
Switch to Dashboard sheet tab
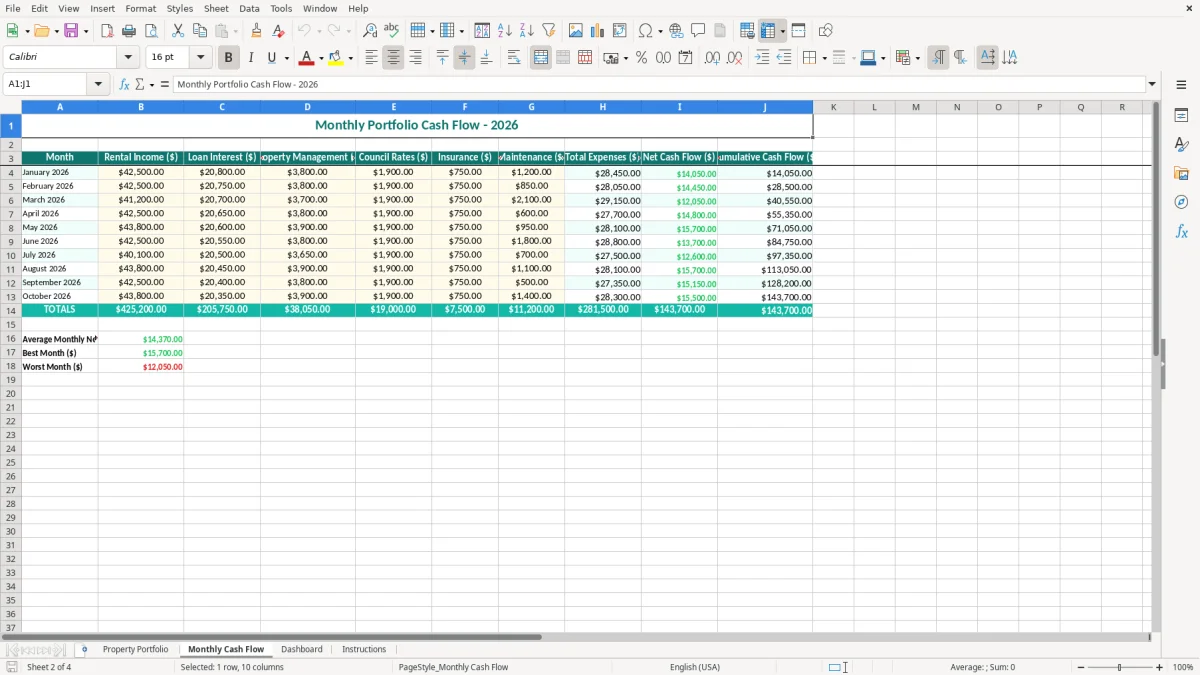click(x=302, y=650)
